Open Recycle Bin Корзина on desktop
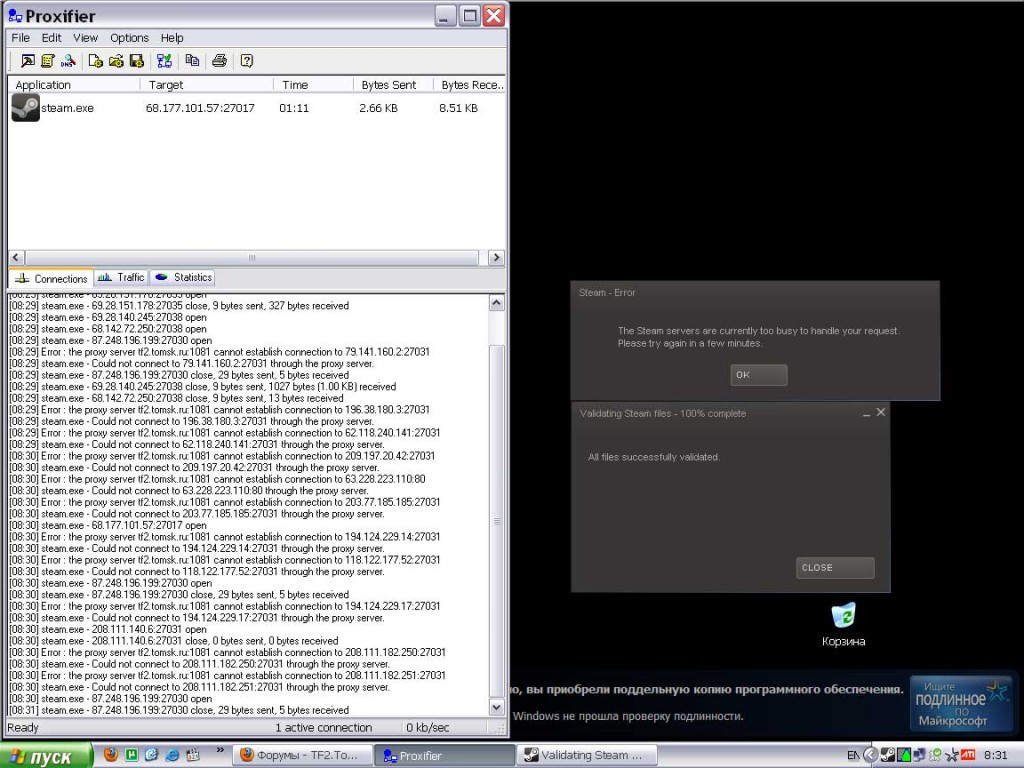The height and width of the screenshot is (768, 1024). (844, 624)
